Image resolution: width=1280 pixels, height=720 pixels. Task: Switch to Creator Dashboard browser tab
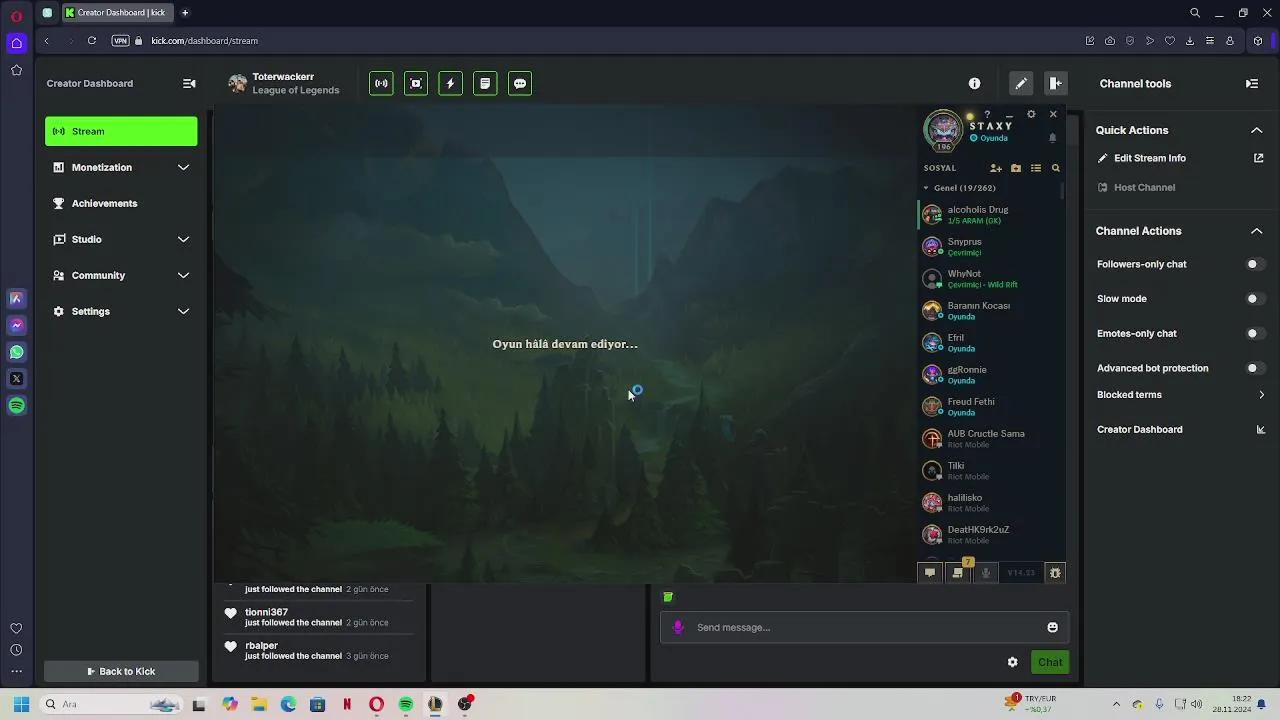click(116, 13)
